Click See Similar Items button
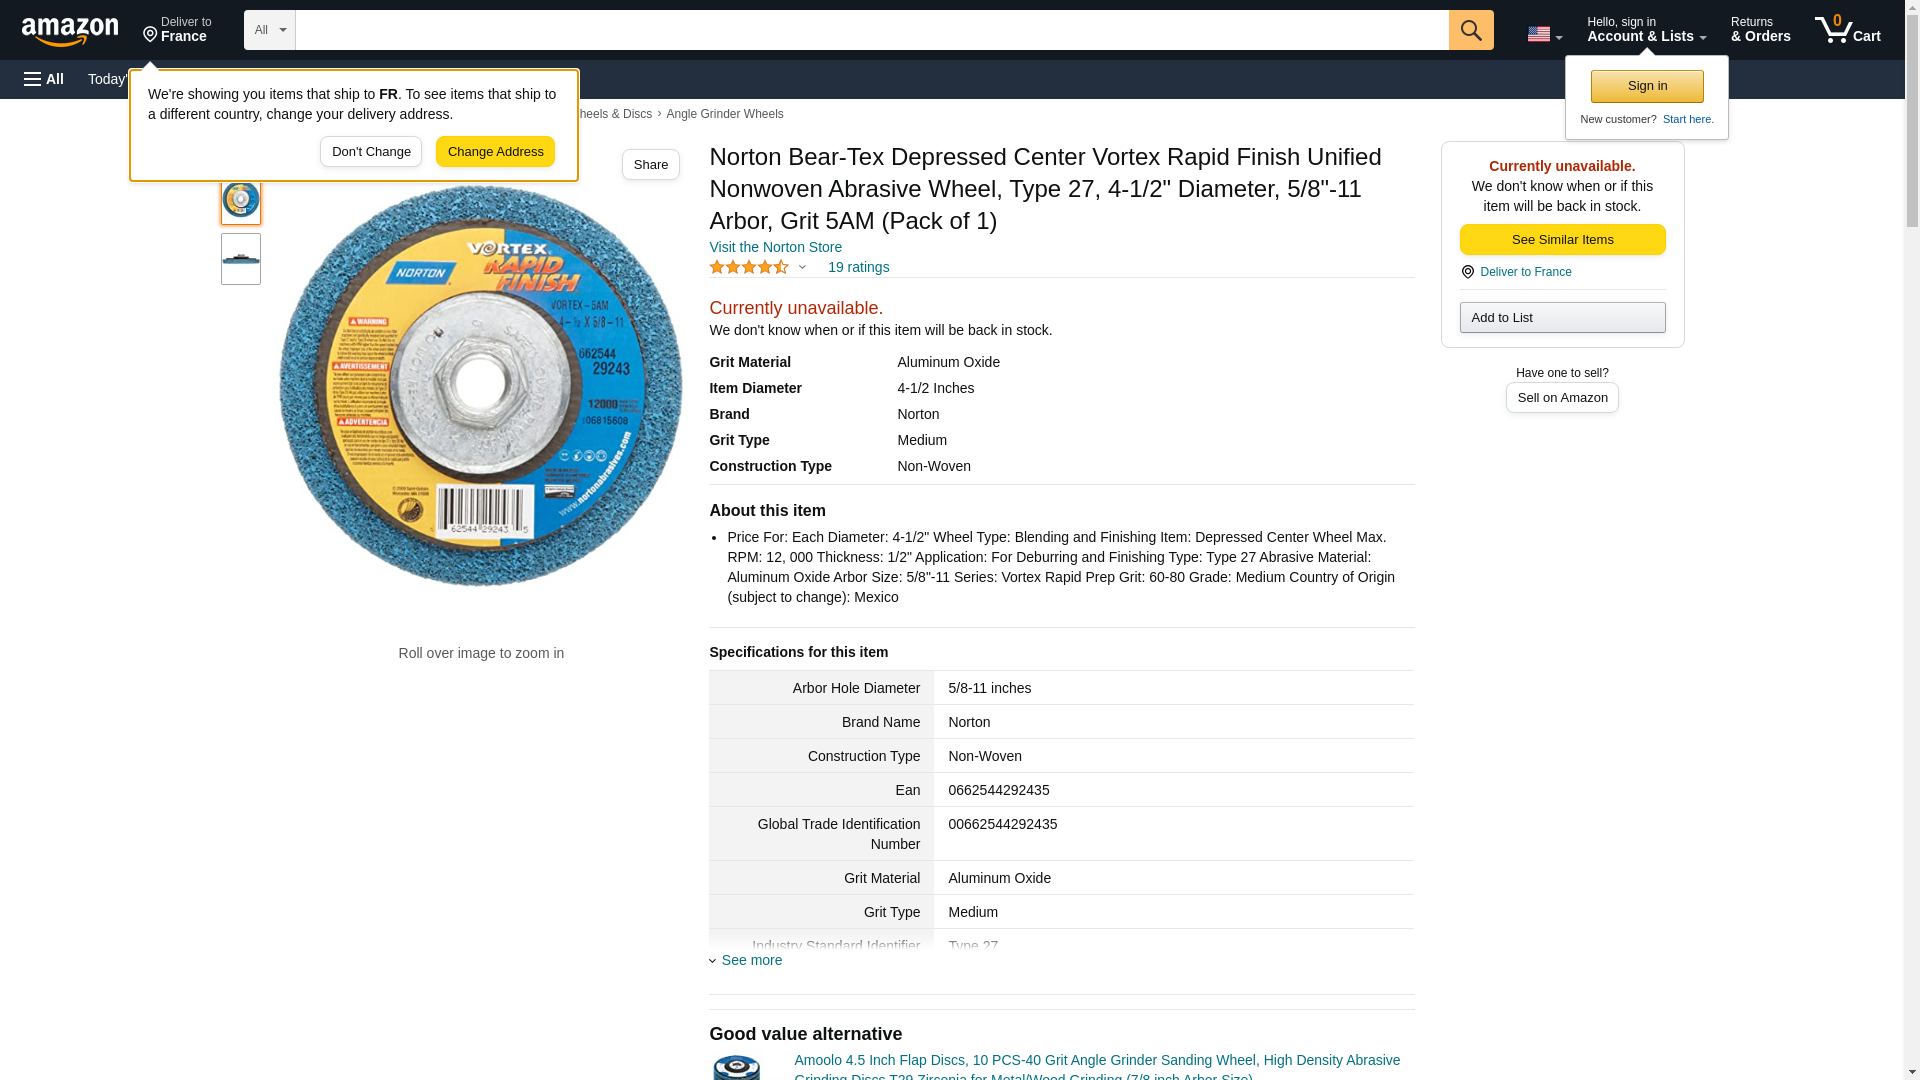 click(1562, 240)
